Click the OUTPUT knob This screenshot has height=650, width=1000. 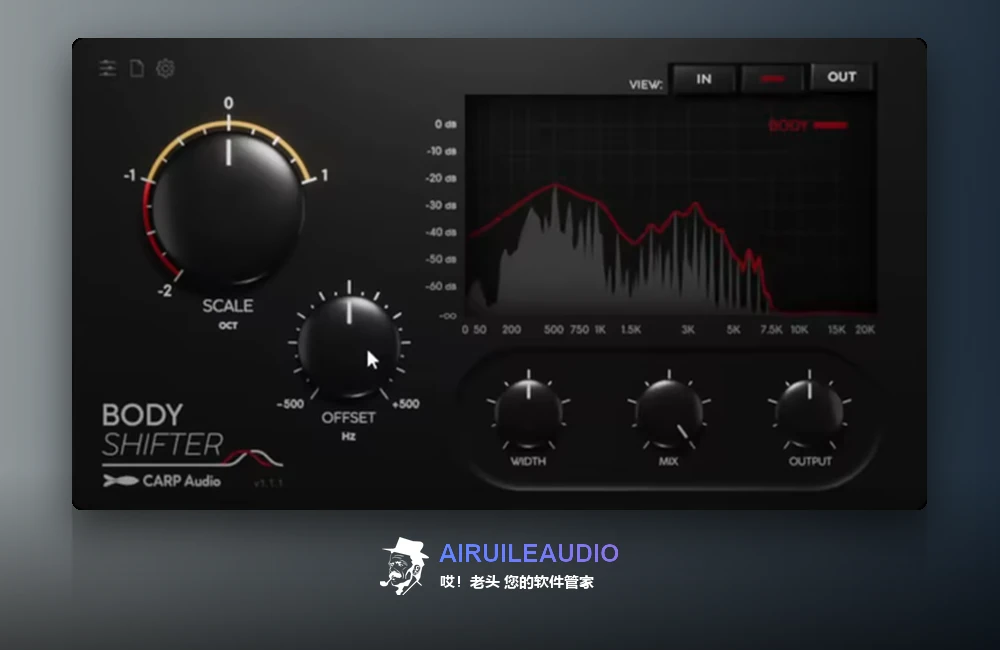[810, 413]
